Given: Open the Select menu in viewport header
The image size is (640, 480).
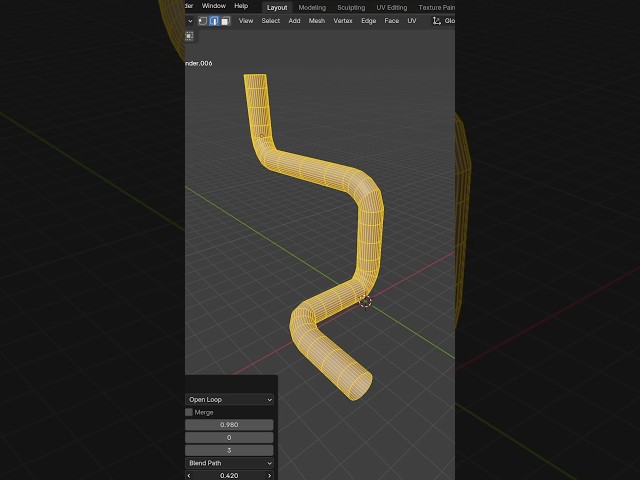Looking at the screenshot, I should point(271,21).
